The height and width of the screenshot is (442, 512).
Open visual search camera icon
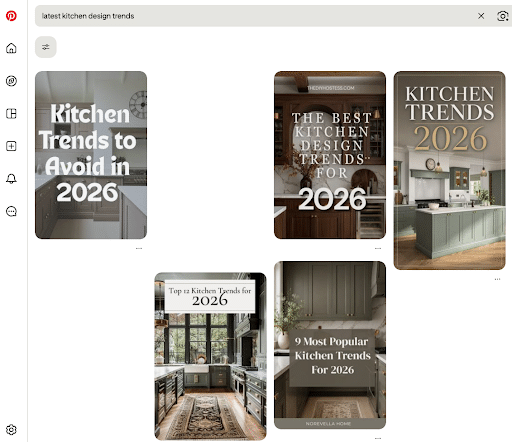point(502,16)
